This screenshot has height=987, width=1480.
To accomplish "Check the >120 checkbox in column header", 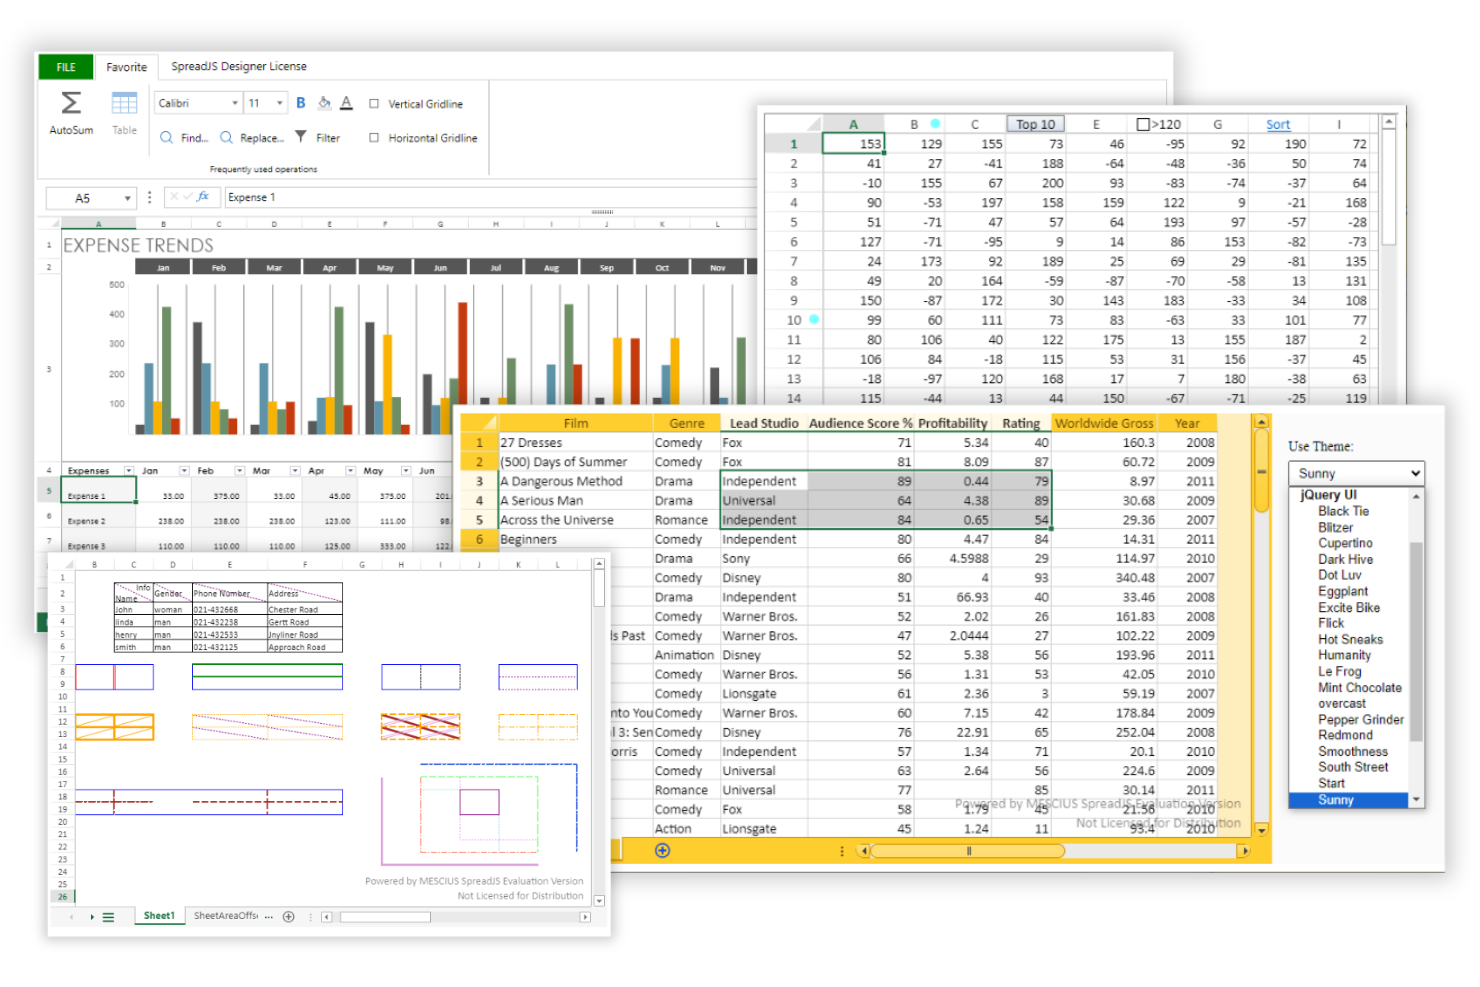I will click(1143, 125).
